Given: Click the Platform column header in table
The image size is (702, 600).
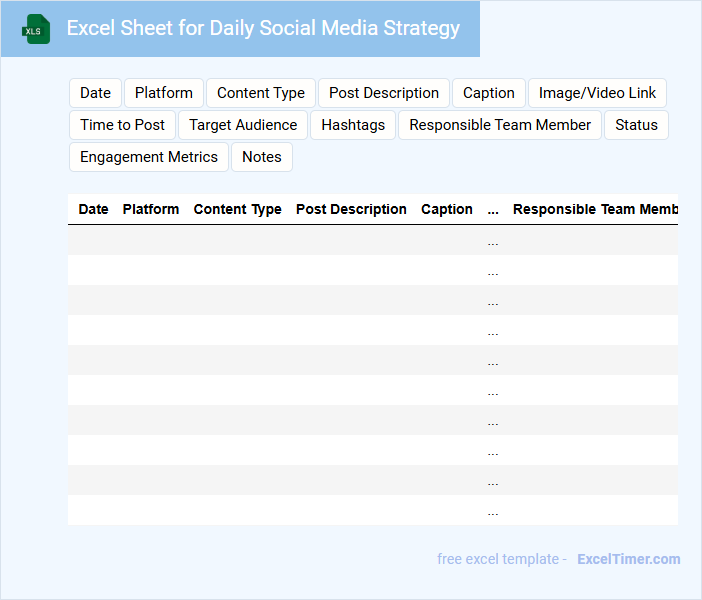Looking at the screenshot, I should [x=151, y=209].
